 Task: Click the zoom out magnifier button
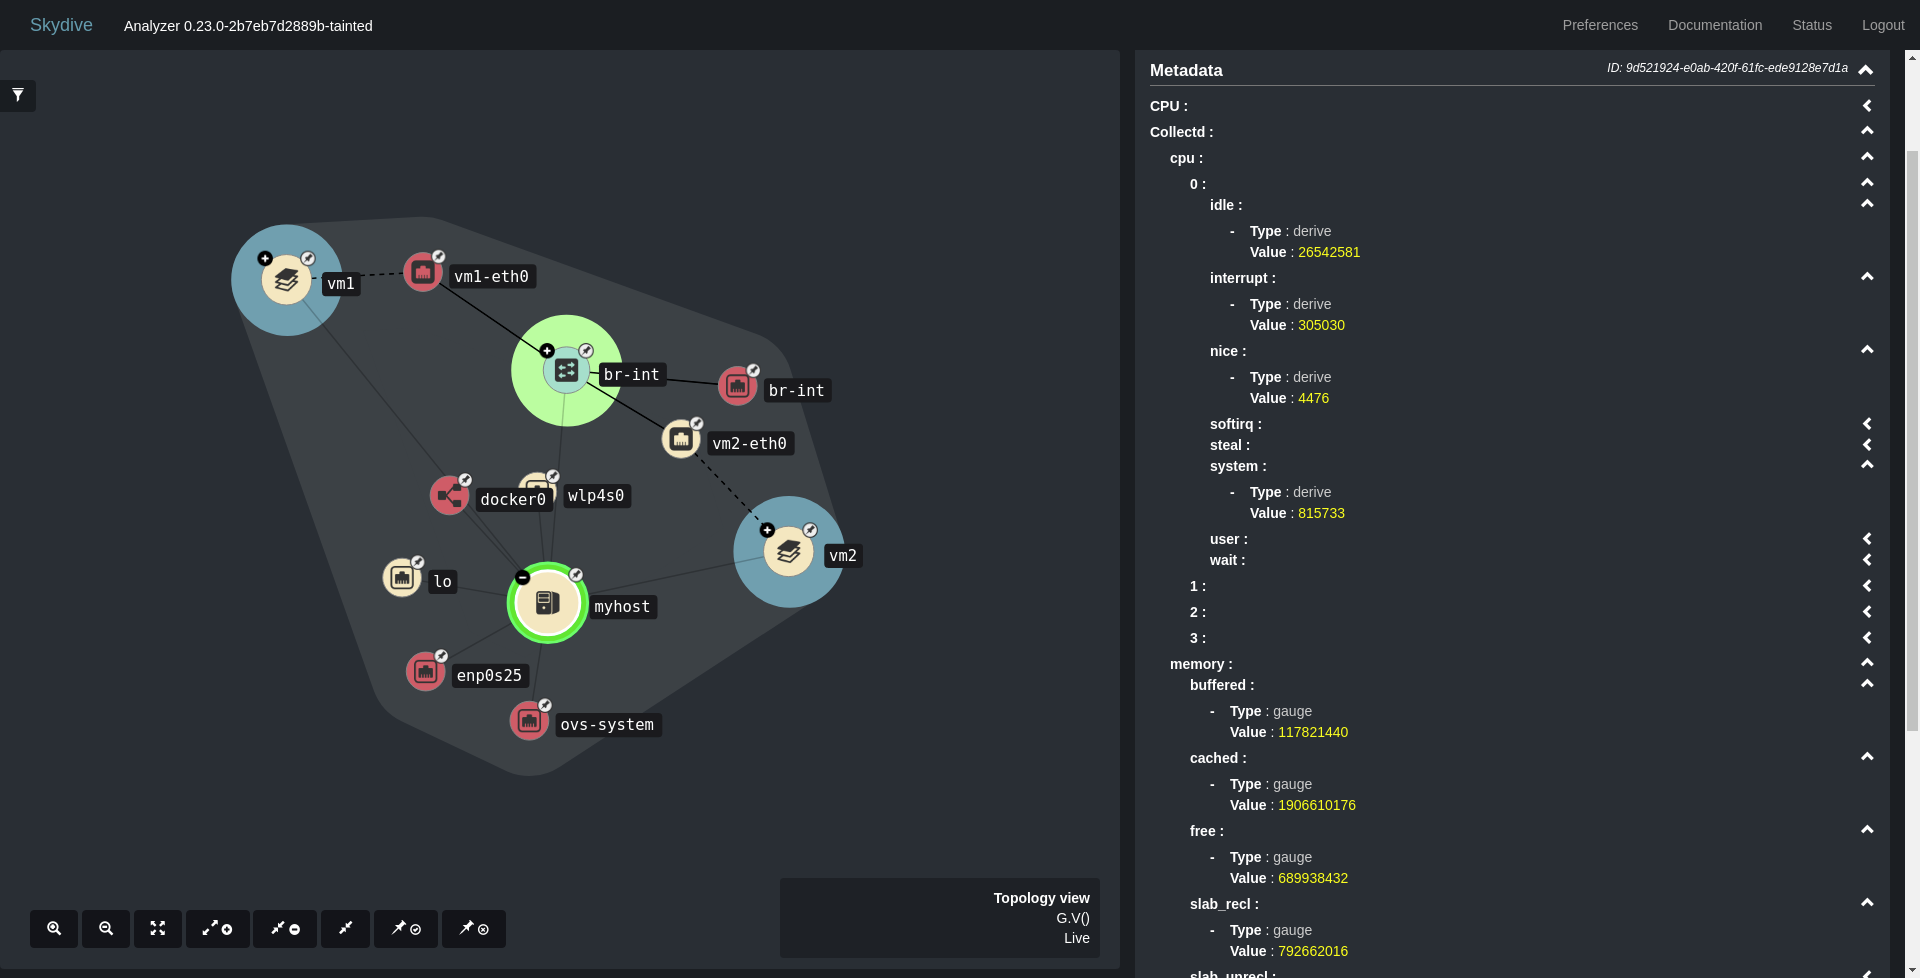pos(106,929)
